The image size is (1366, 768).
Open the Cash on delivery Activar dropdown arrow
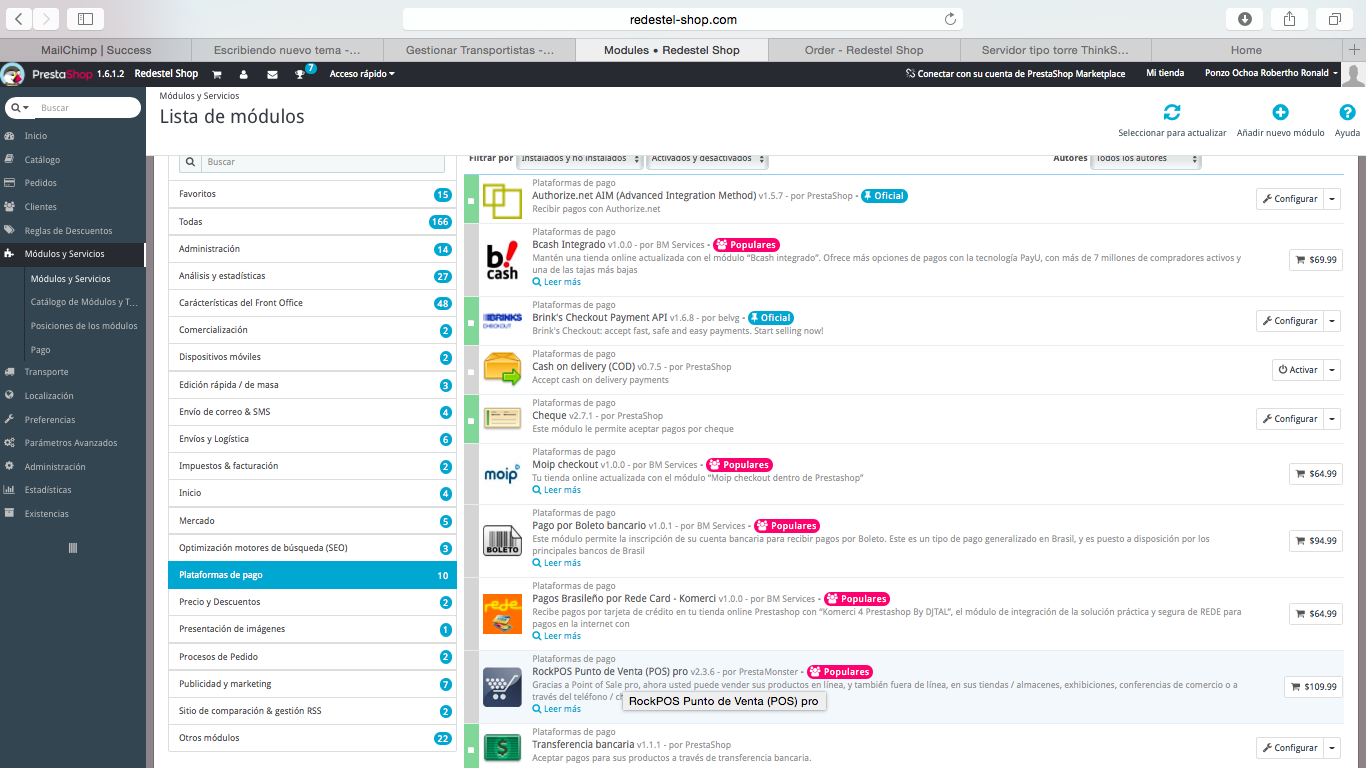click(1332, 370)
